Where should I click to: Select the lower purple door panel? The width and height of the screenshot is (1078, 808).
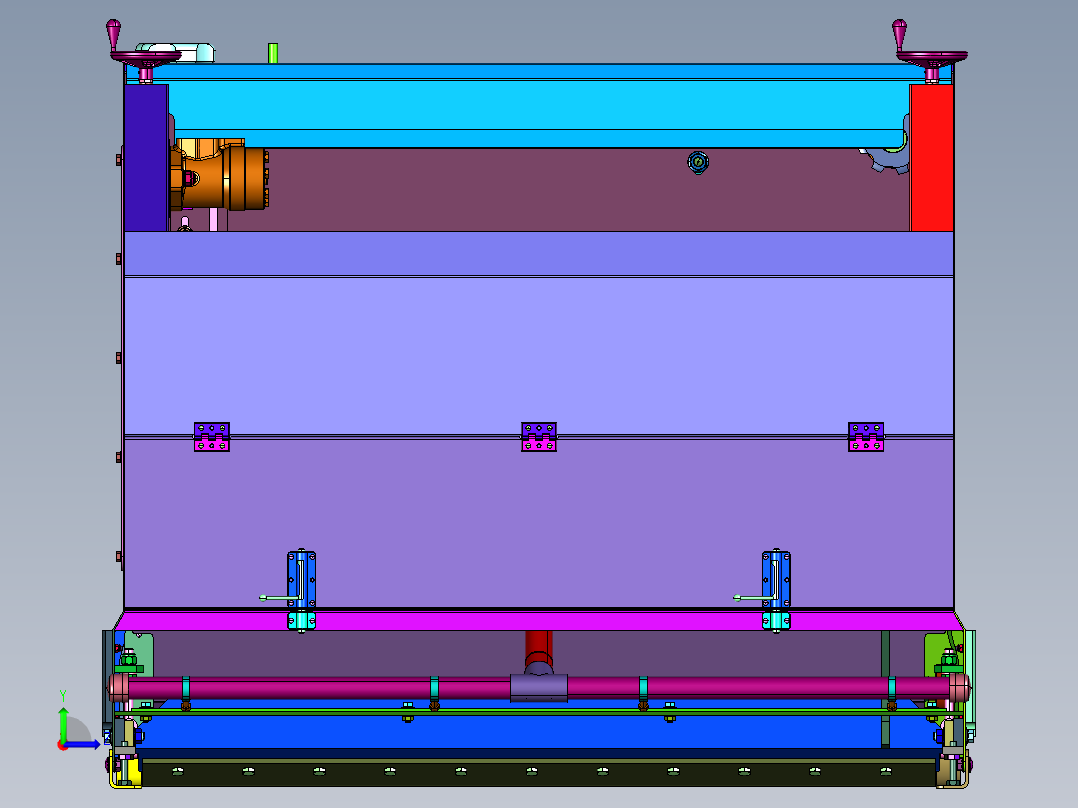point(539,523)
